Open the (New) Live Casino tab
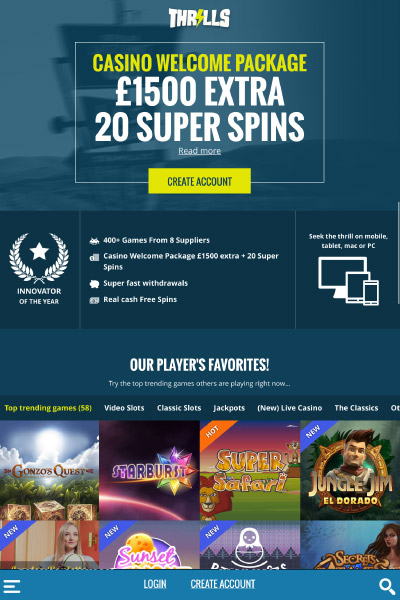The width and height of the screenshot is (400, 600). [x=289, y=408]
